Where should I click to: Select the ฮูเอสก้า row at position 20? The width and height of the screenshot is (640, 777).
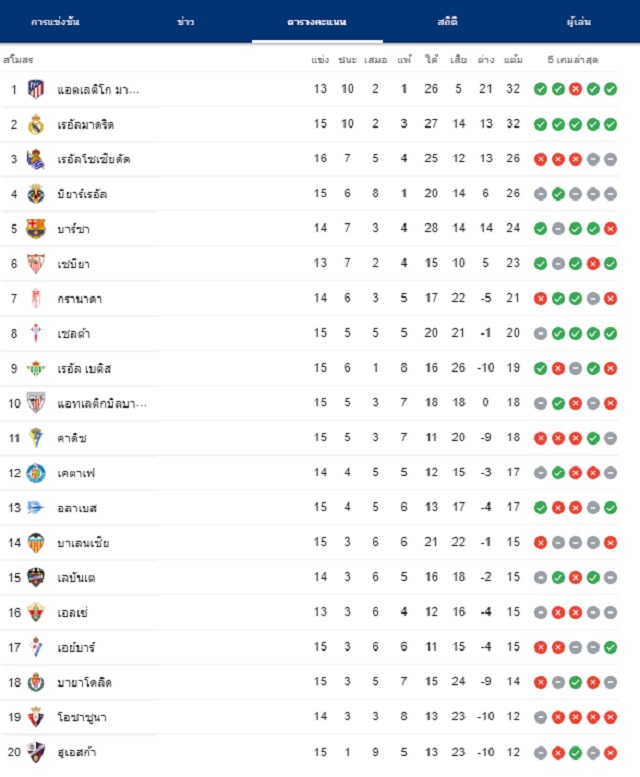tap(310, 752)
